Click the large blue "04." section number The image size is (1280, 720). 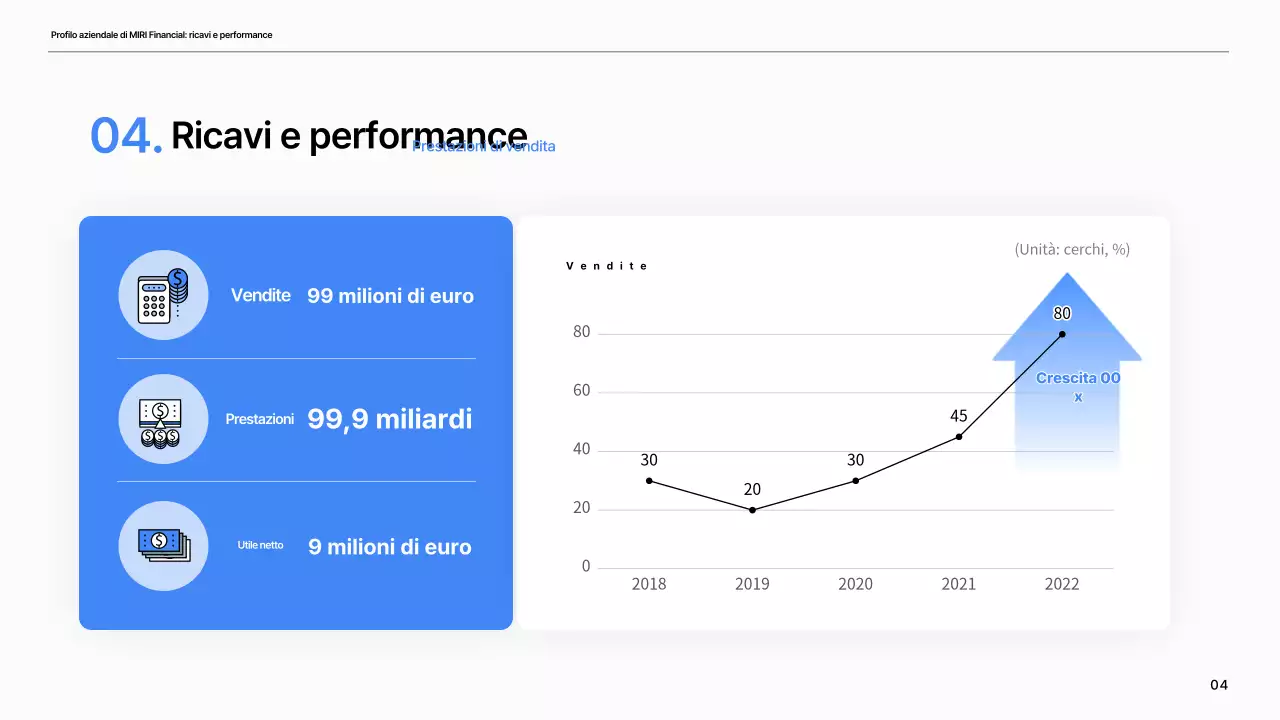click(x=126, y=136)
